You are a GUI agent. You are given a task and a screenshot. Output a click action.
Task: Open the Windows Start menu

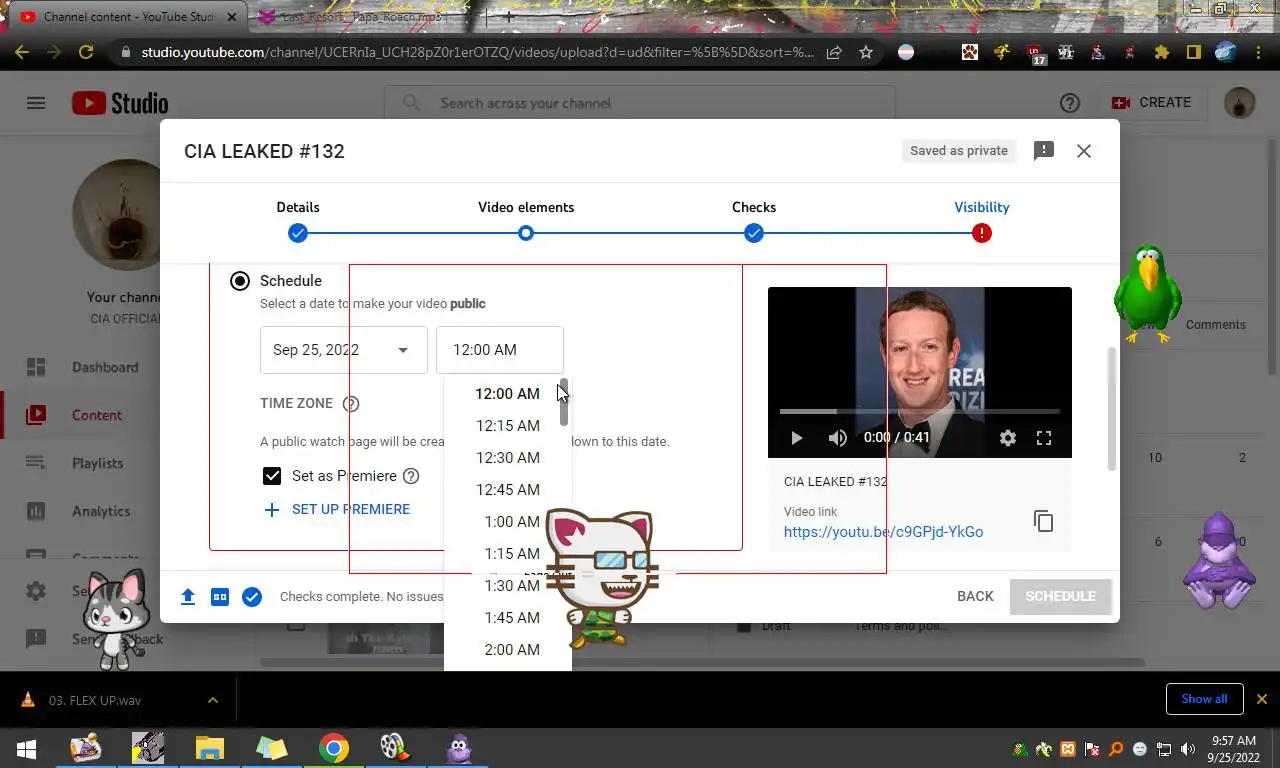tap(25, 748)
